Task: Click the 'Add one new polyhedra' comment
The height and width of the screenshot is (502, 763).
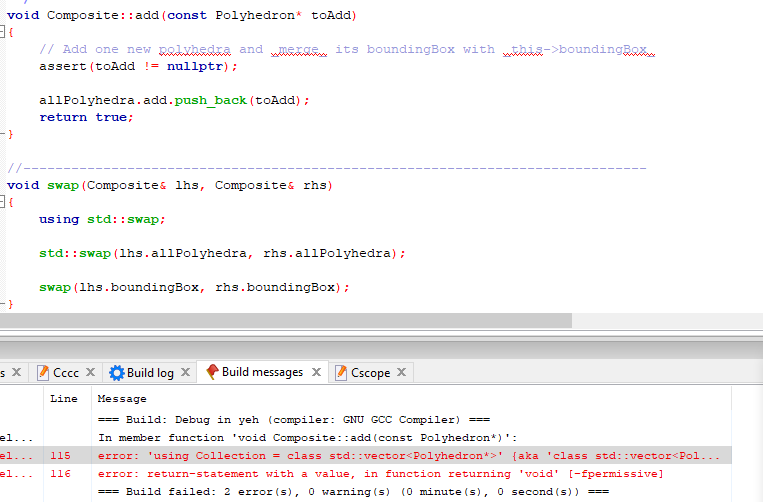Action: pos(347,49)
